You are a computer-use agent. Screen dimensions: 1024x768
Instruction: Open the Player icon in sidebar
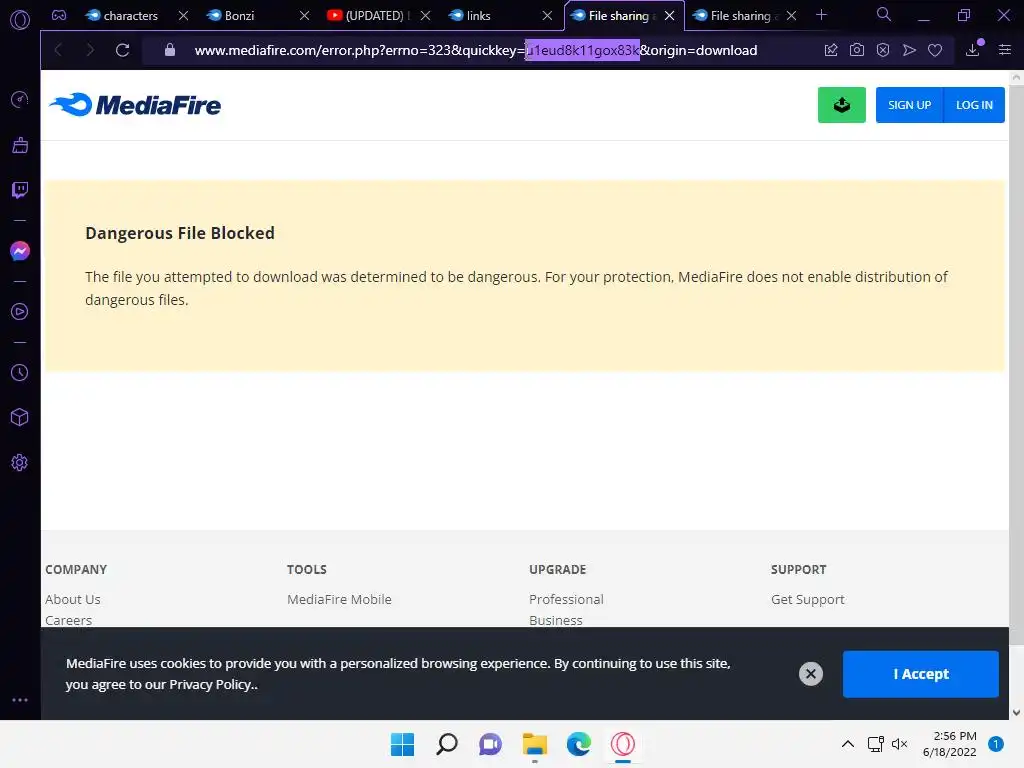20,312
